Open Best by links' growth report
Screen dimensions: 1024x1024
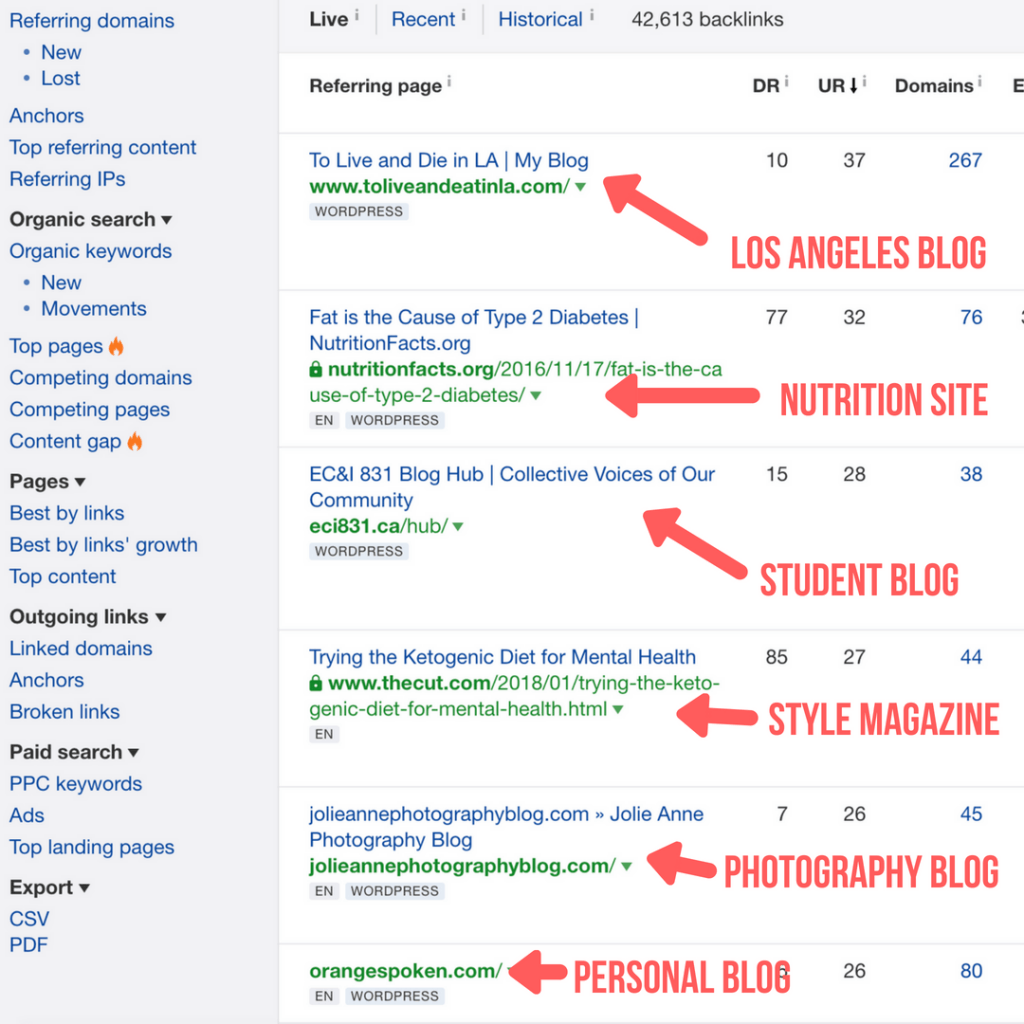tap(103, 545)
